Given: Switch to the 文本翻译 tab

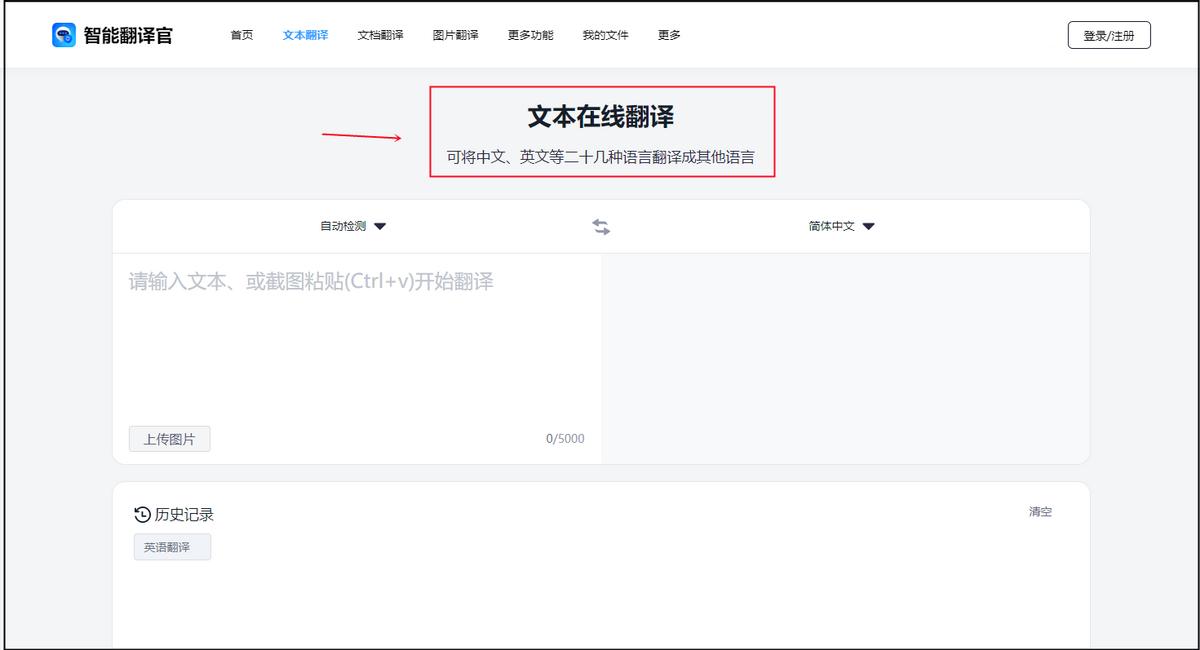Looking at the screenshot, I should (306, 35).
